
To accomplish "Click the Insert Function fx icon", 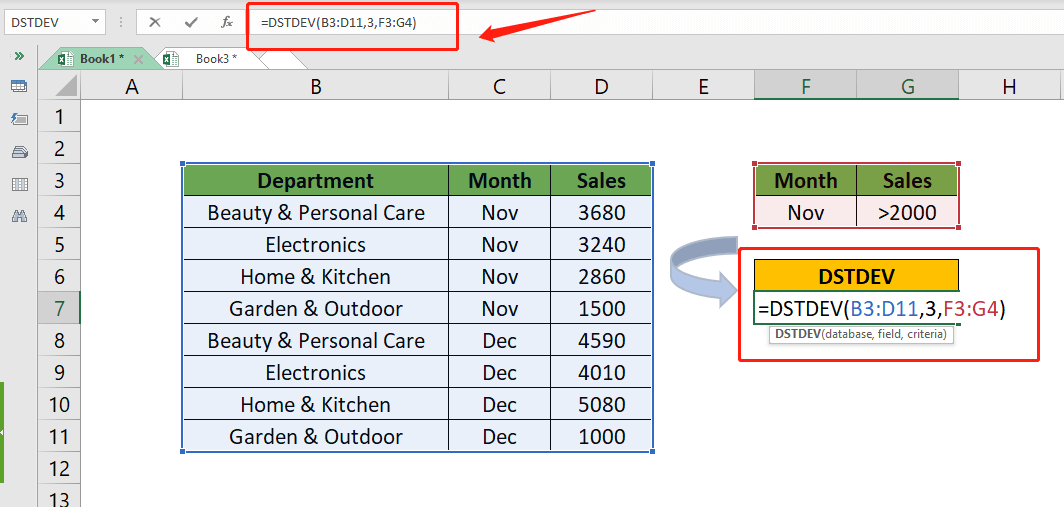I will pos(227,22).
